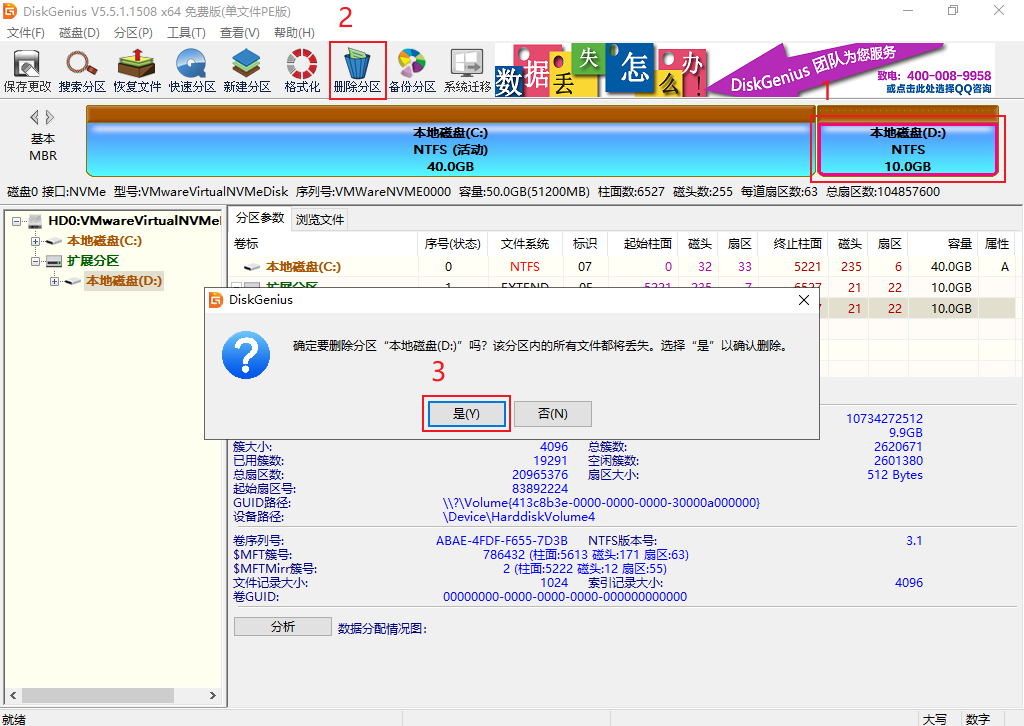This screenshot has width=1024, height=726.
Task: Open the 查看(V) menu
Action: [x=240, y=33]
